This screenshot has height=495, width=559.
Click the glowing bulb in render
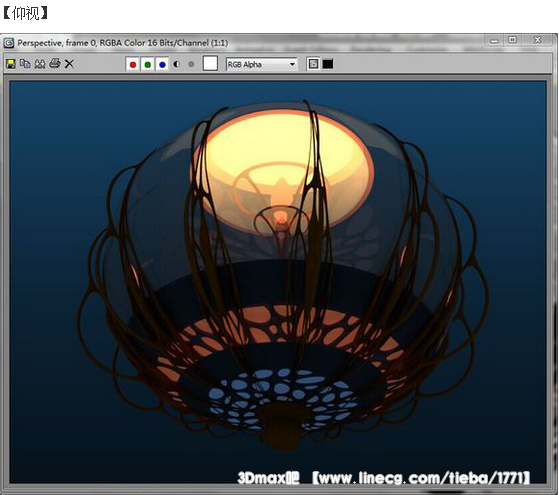281,218
